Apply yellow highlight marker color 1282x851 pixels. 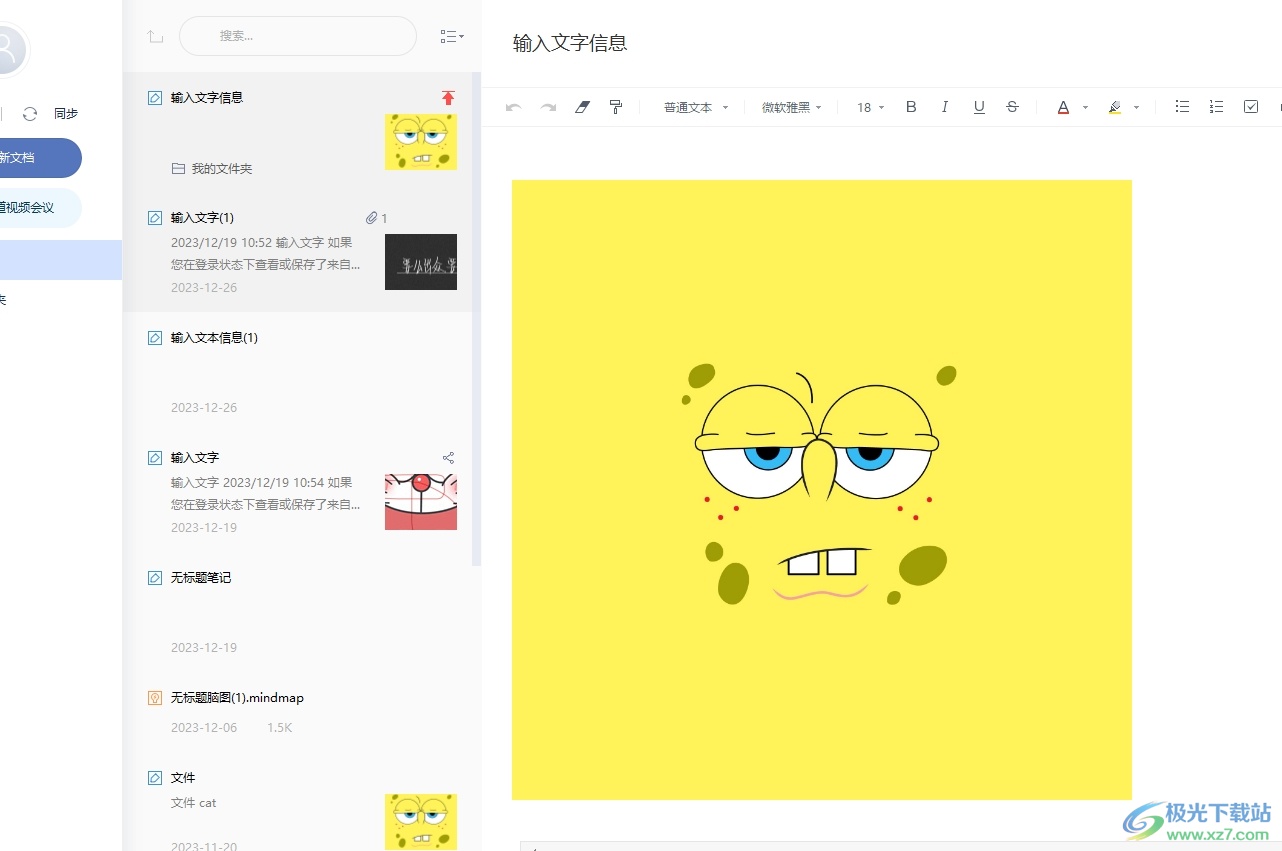click(x=1115, y=107)
